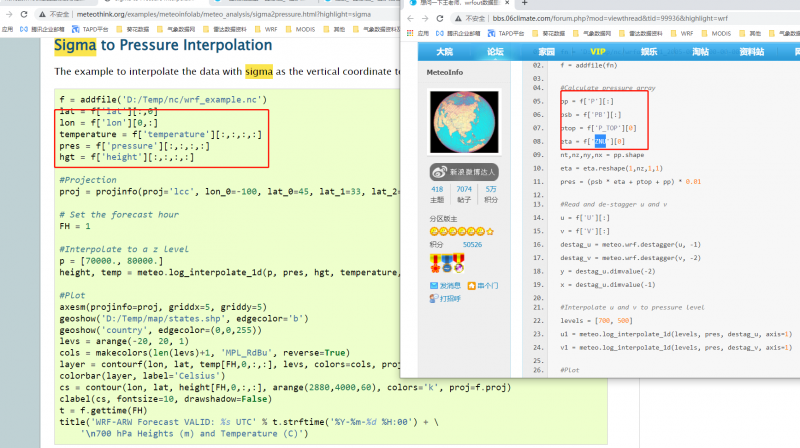Image resolution: width=800 pixels, height=448 pixels.
Task: Click the back arrow in the right browser
Action: click(x=411, y=18)
